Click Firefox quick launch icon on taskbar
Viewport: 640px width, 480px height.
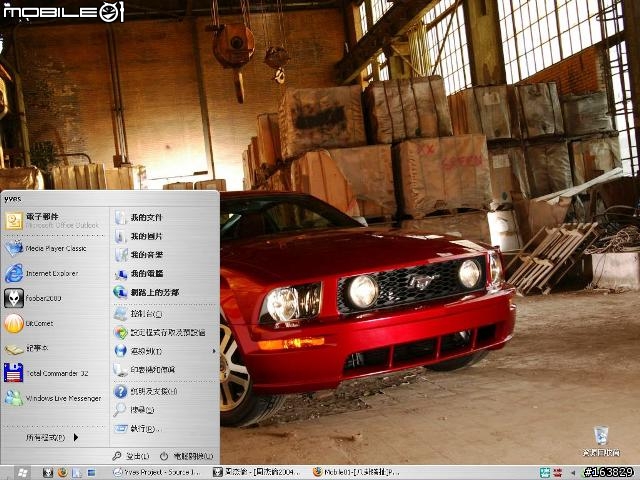62,473
